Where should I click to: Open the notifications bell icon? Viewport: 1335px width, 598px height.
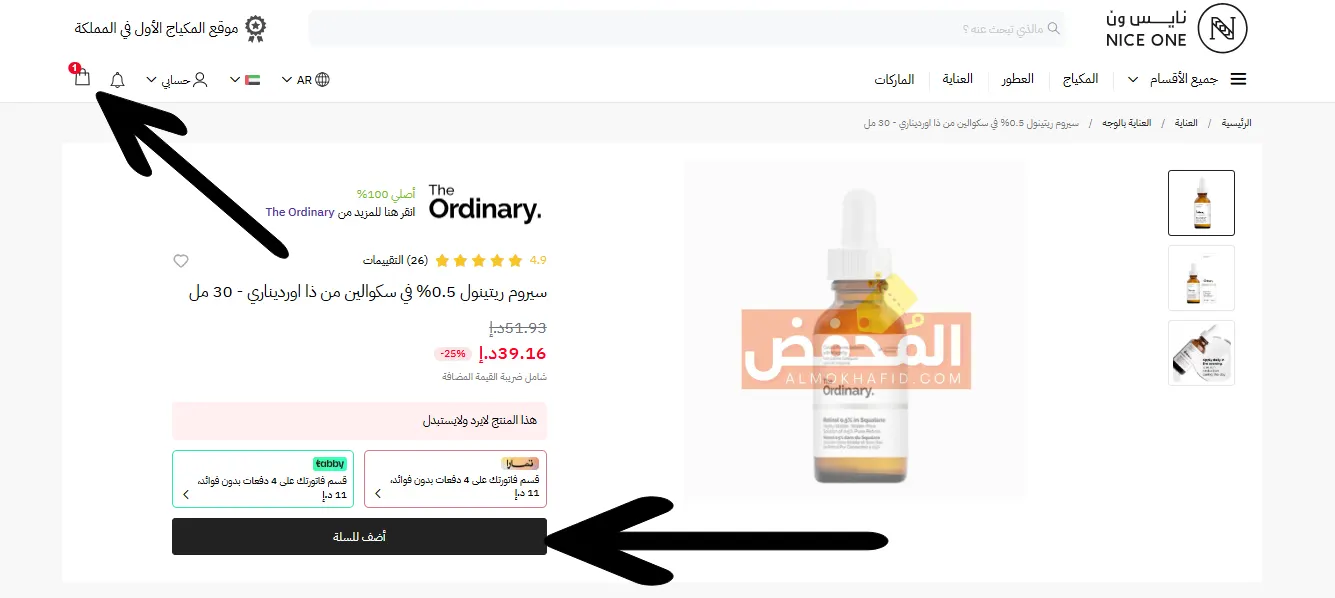[x=118, y=80]
